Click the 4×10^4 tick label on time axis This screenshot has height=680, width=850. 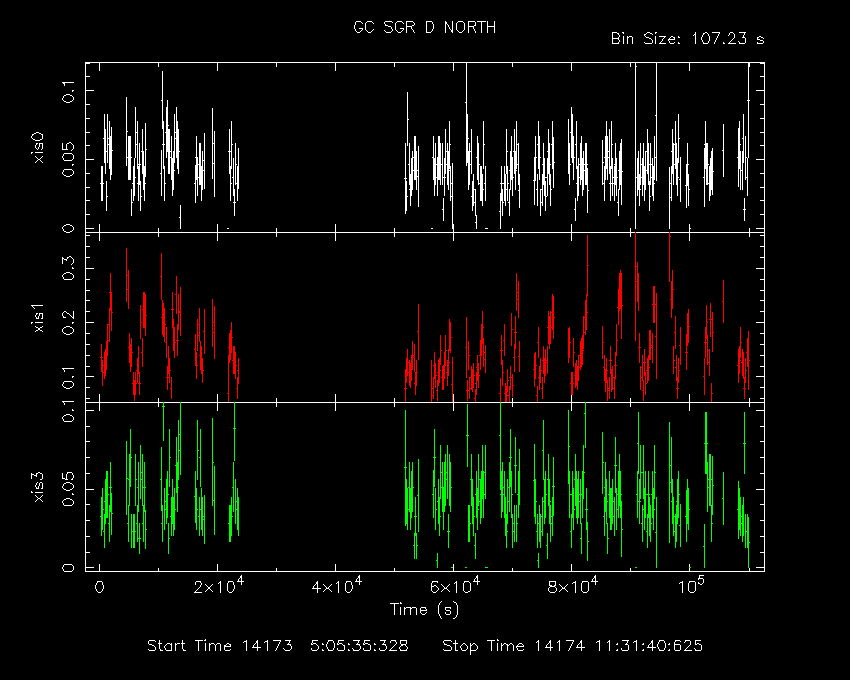(x=337, y=587)
